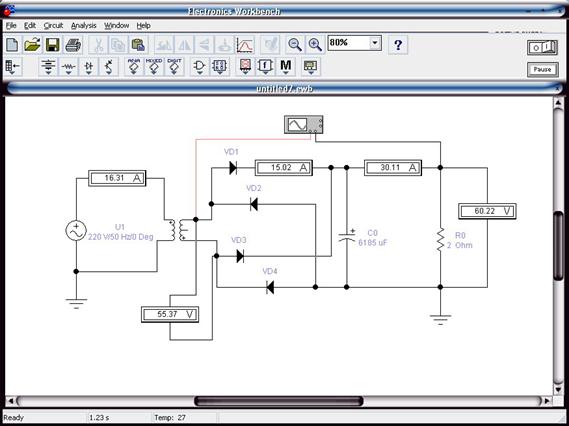Click the New file icon
The image size is (569, 426).
[12, 45]
